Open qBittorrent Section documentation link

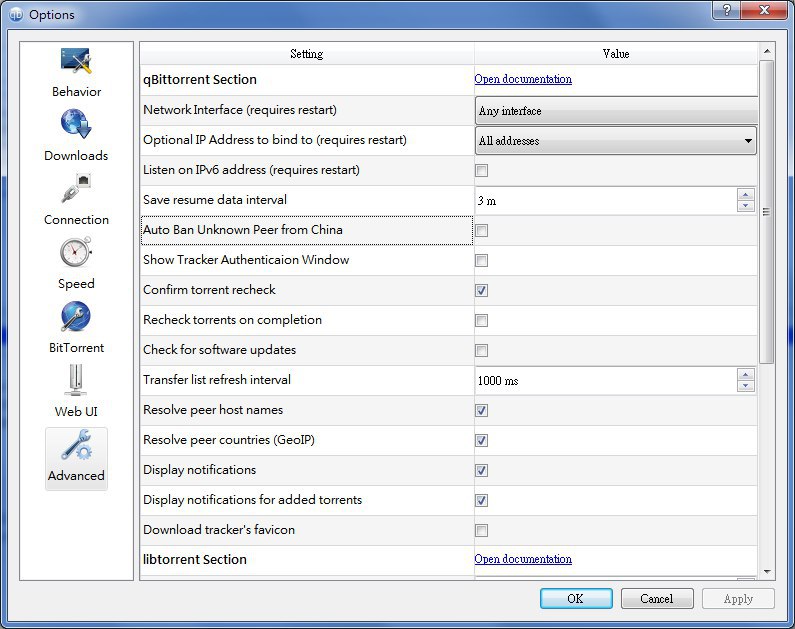point(523,79)
